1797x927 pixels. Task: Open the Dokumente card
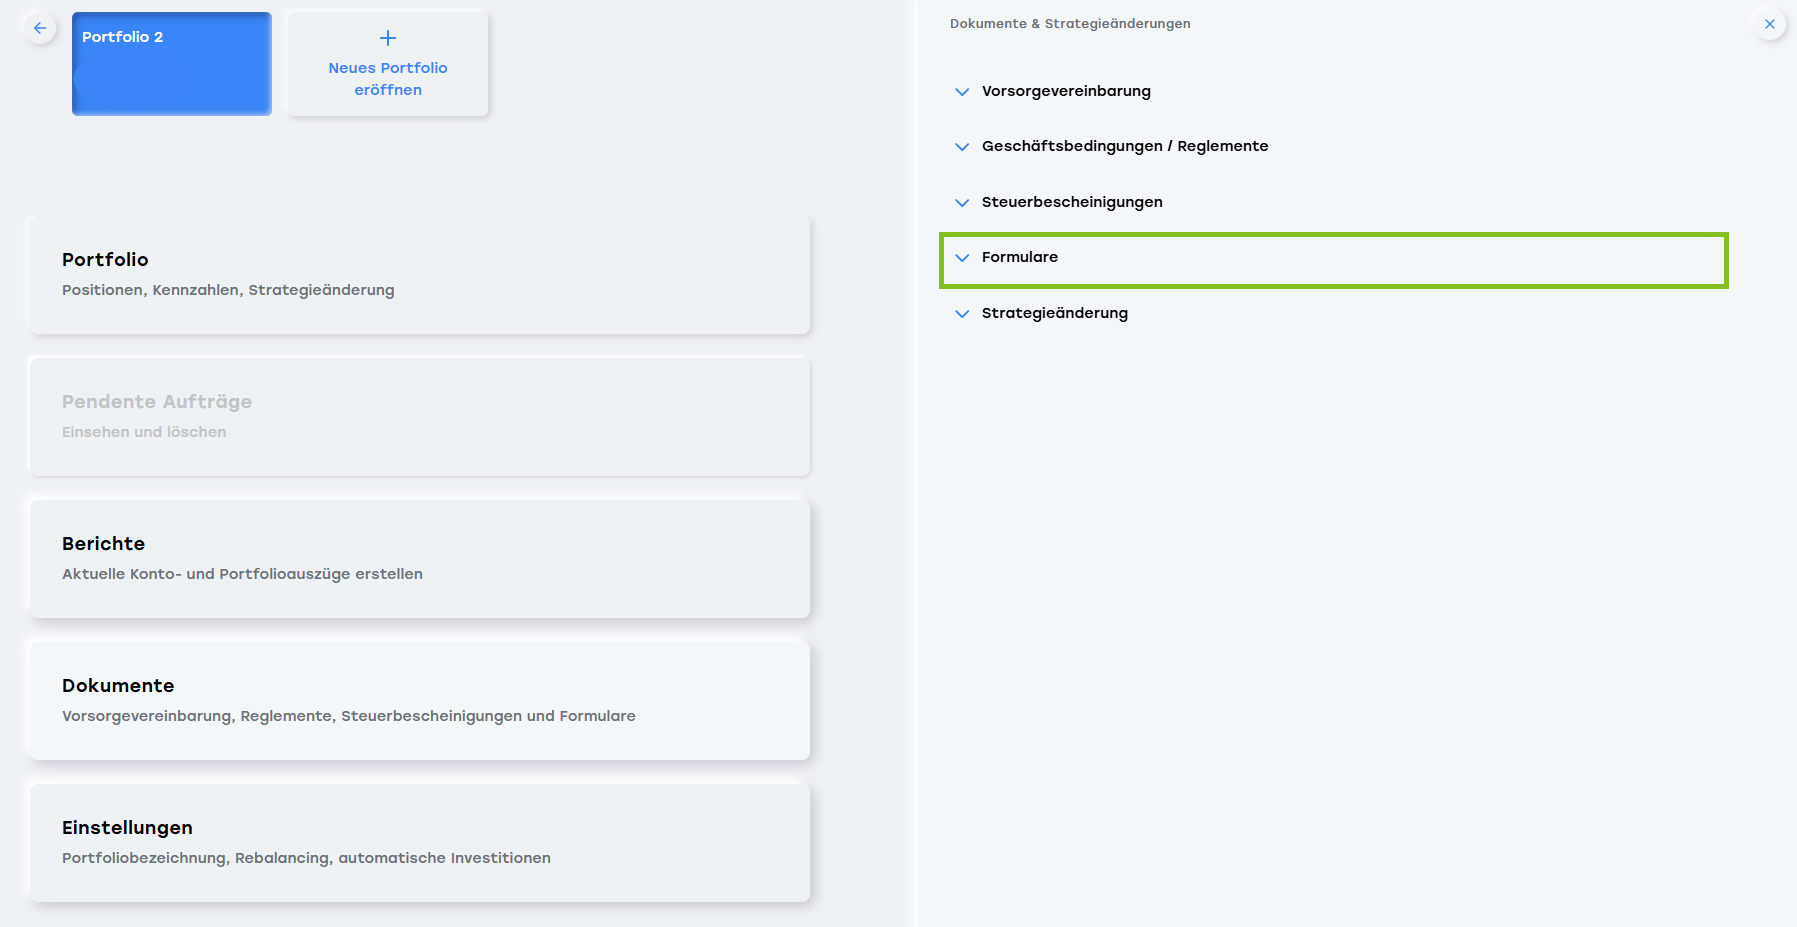(420, 701)
